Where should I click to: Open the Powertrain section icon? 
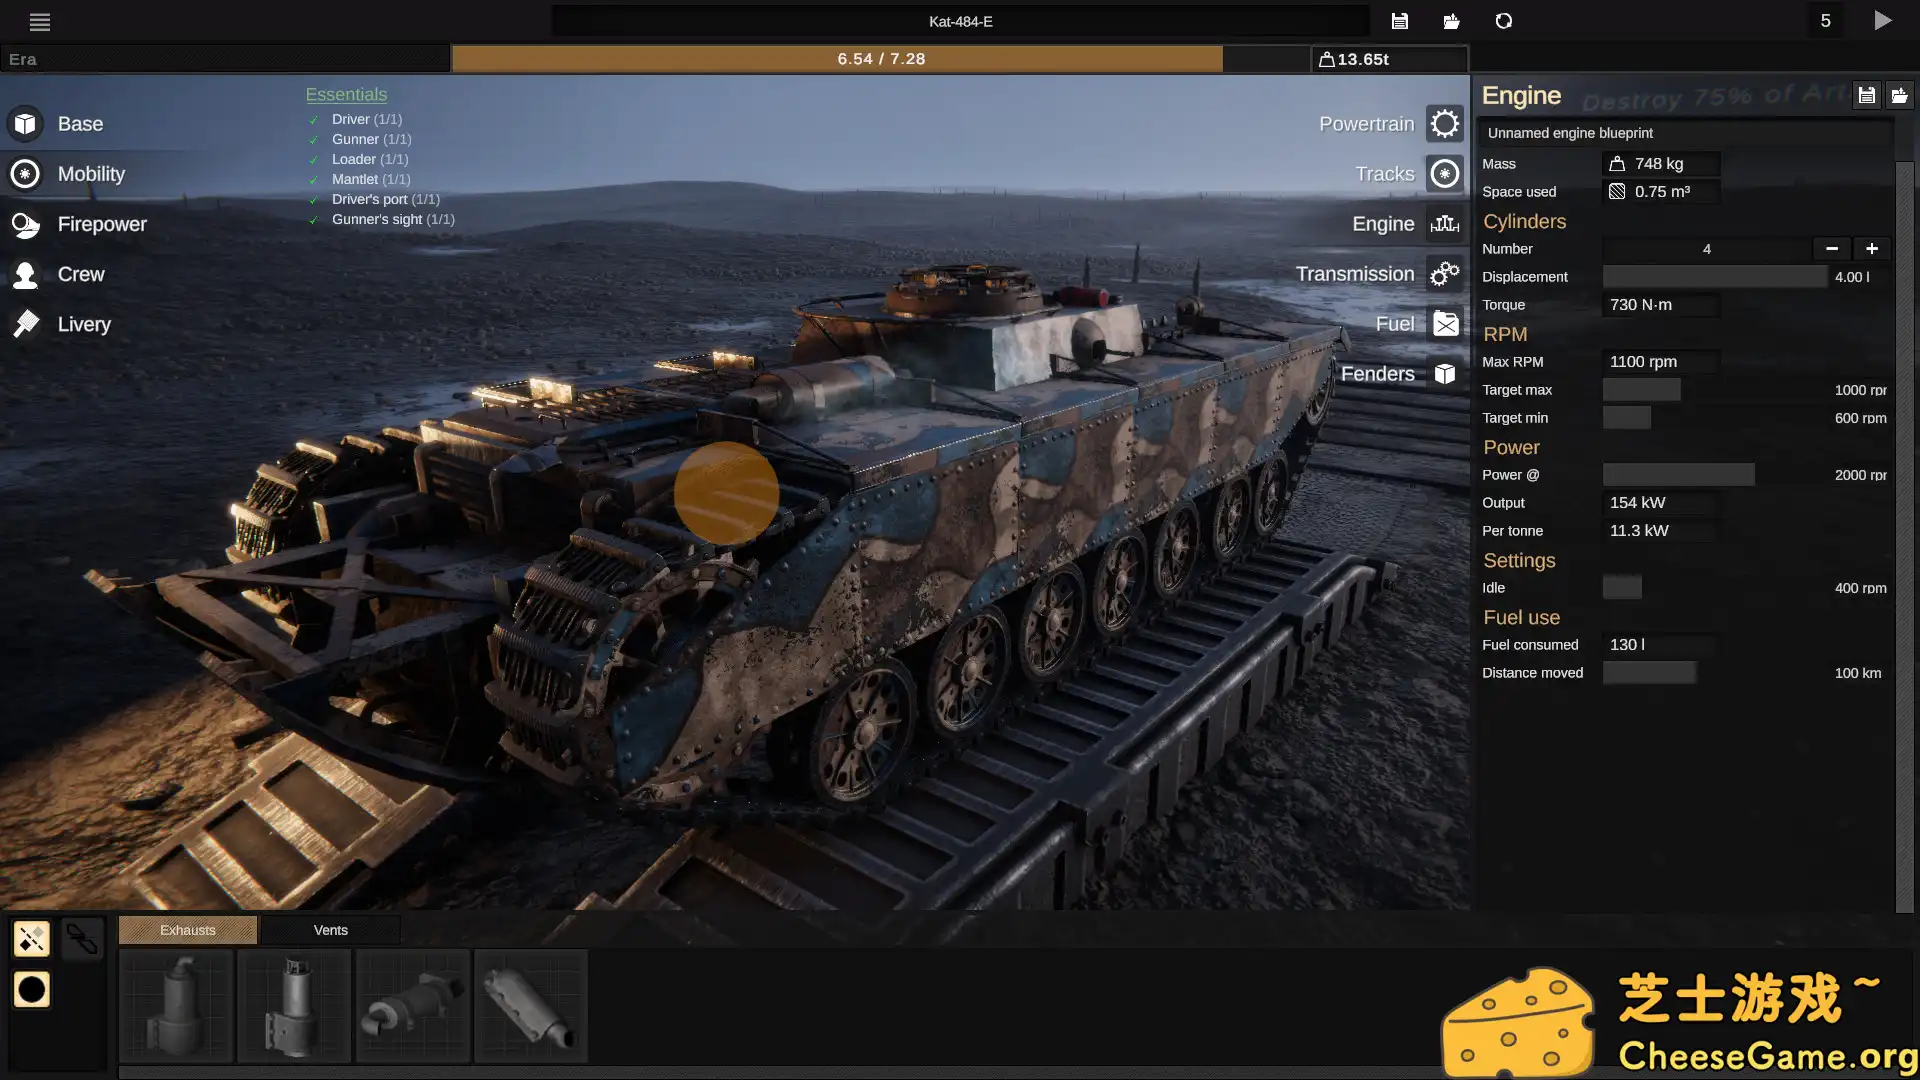point(1444,124)
